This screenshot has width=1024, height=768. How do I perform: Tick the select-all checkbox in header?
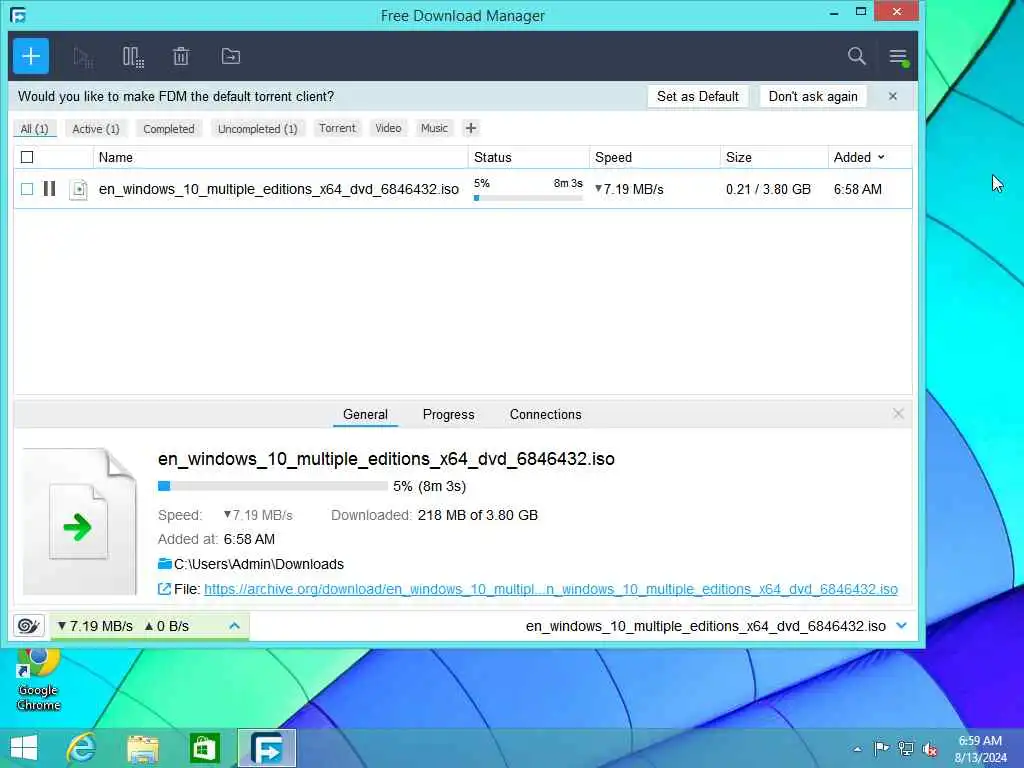point(27,157)
